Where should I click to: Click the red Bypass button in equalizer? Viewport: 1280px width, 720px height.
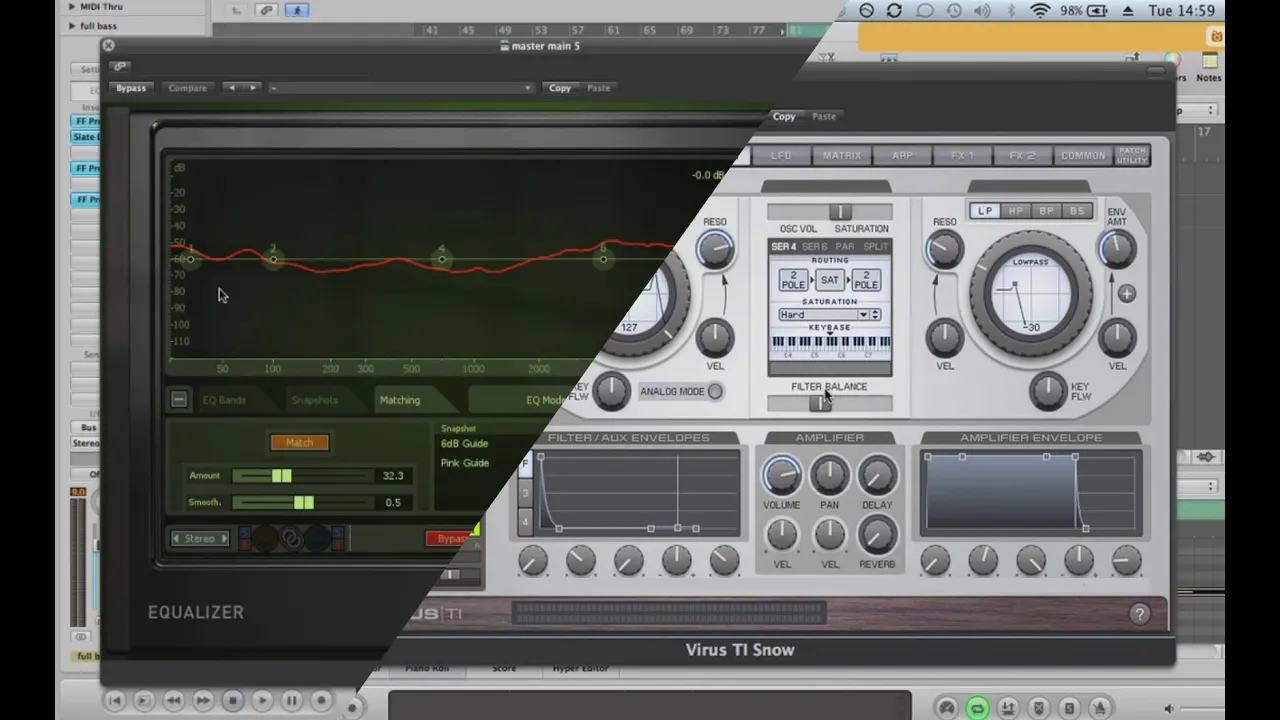[450, 538]
